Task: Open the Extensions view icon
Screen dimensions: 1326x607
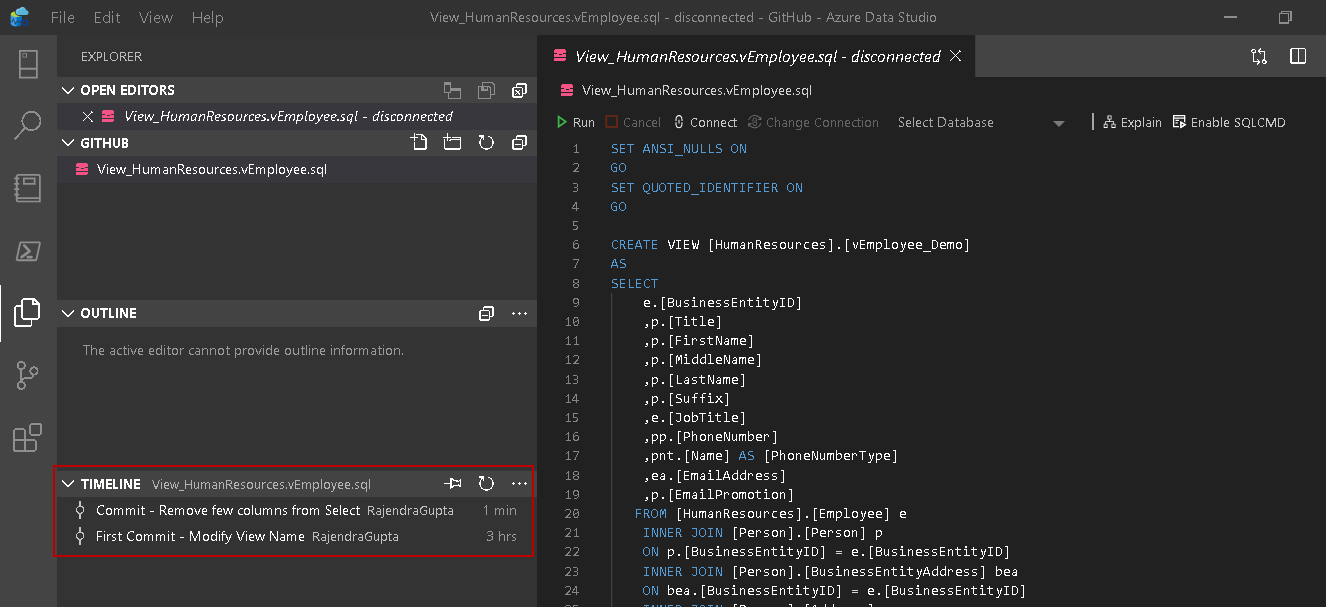Action: click(x=28, y=438)
